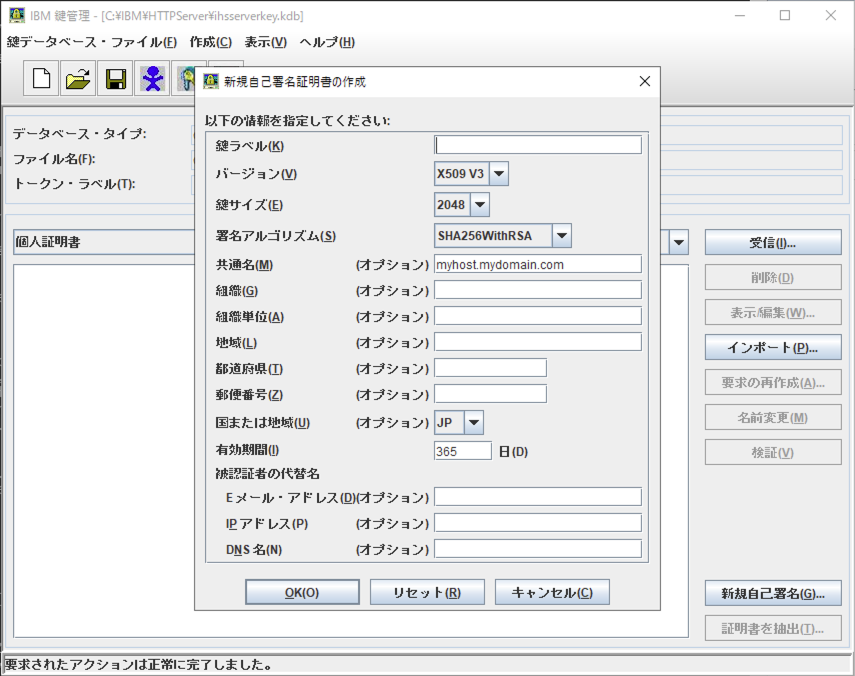Screen dimensions: 855x676
Task: Click the 組織単位(A) input field
Action: click(x=538, y=316)
